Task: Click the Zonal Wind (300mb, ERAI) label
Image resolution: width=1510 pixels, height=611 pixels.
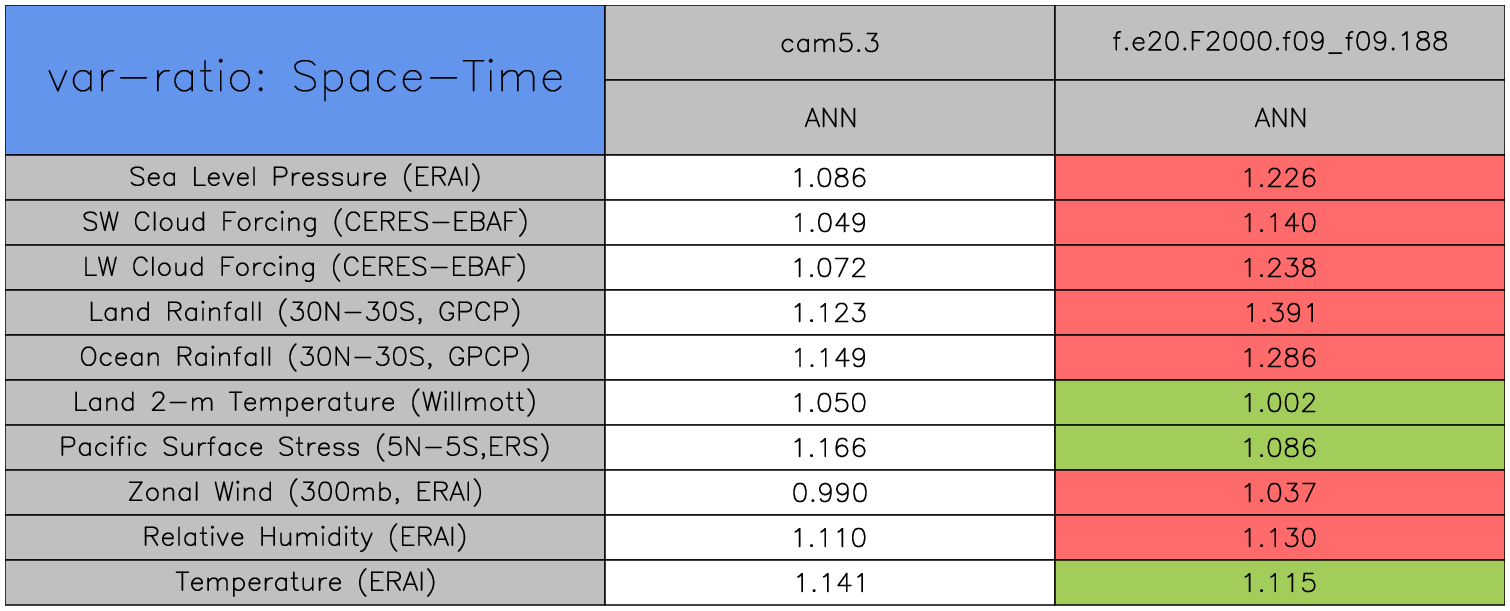Action: [305, 493]
